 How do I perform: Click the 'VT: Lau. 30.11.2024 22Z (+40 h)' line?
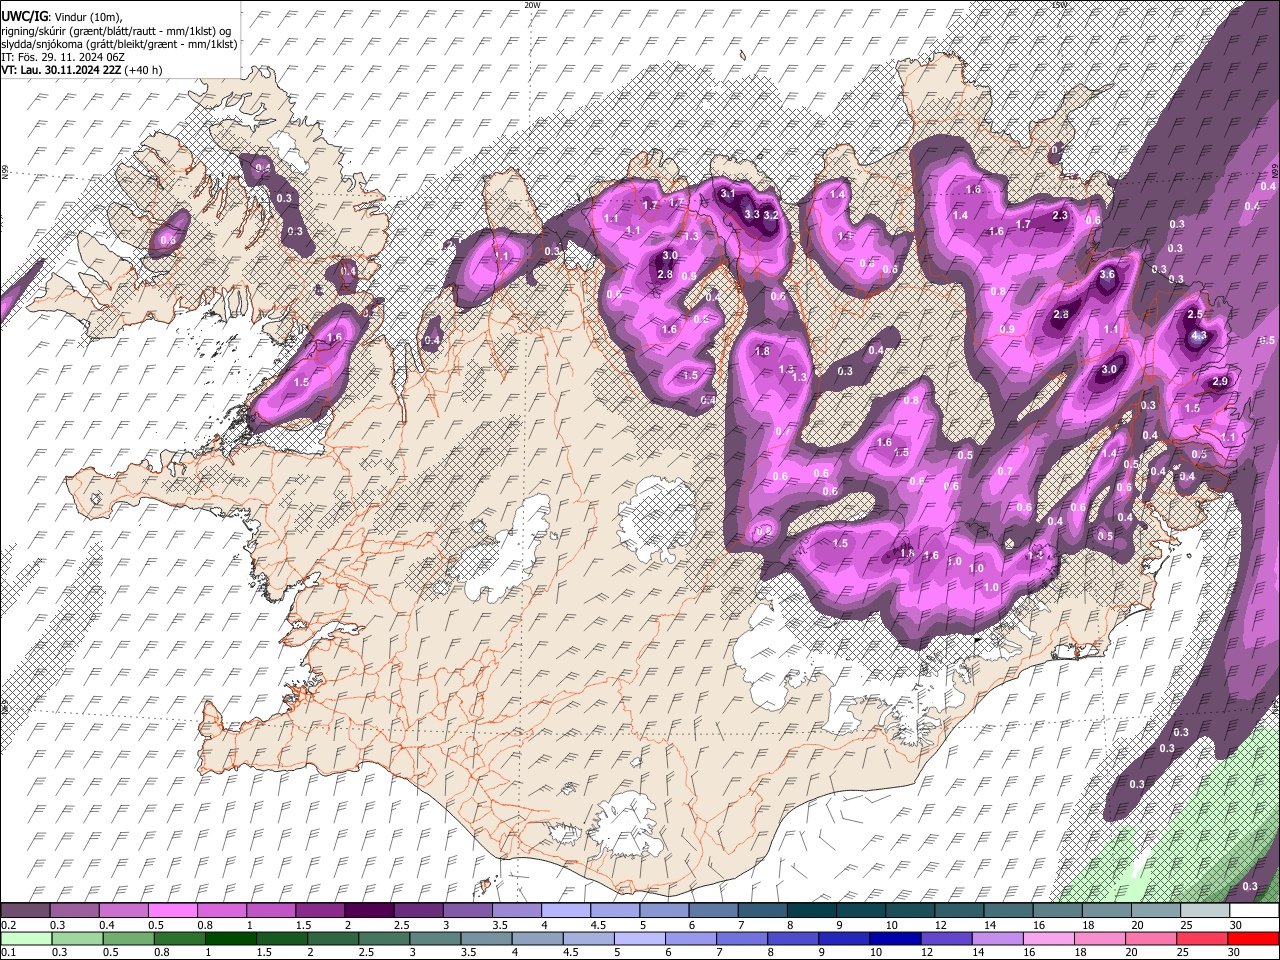[82, 70]
